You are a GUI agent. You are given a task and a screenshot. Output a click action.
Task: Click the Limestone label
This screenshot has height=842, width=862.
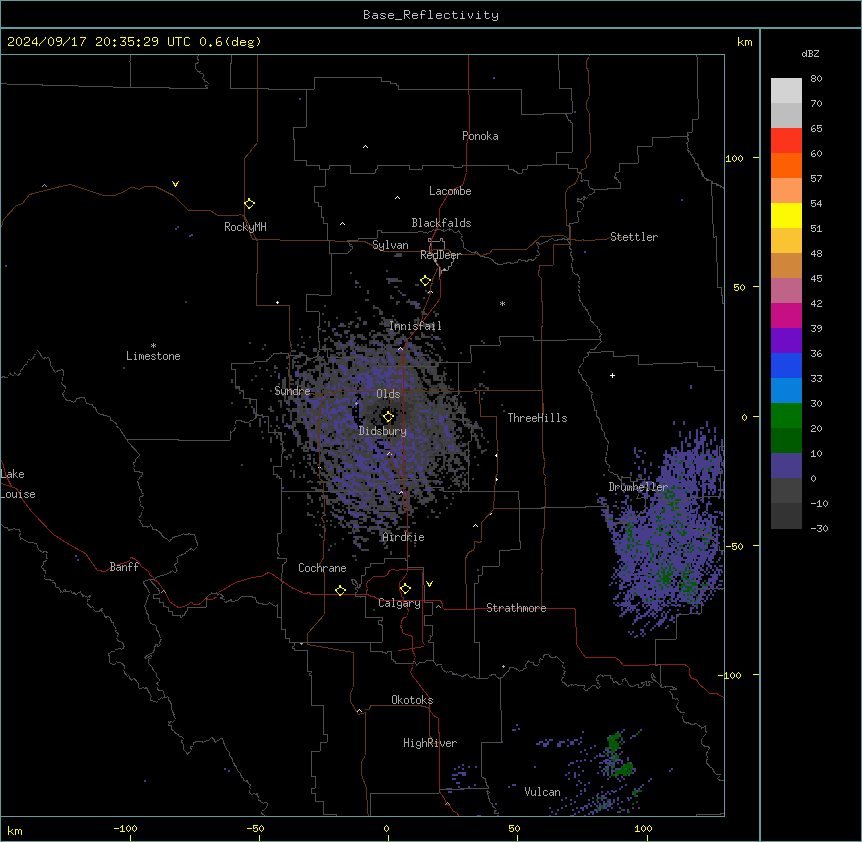coord(153,356)
